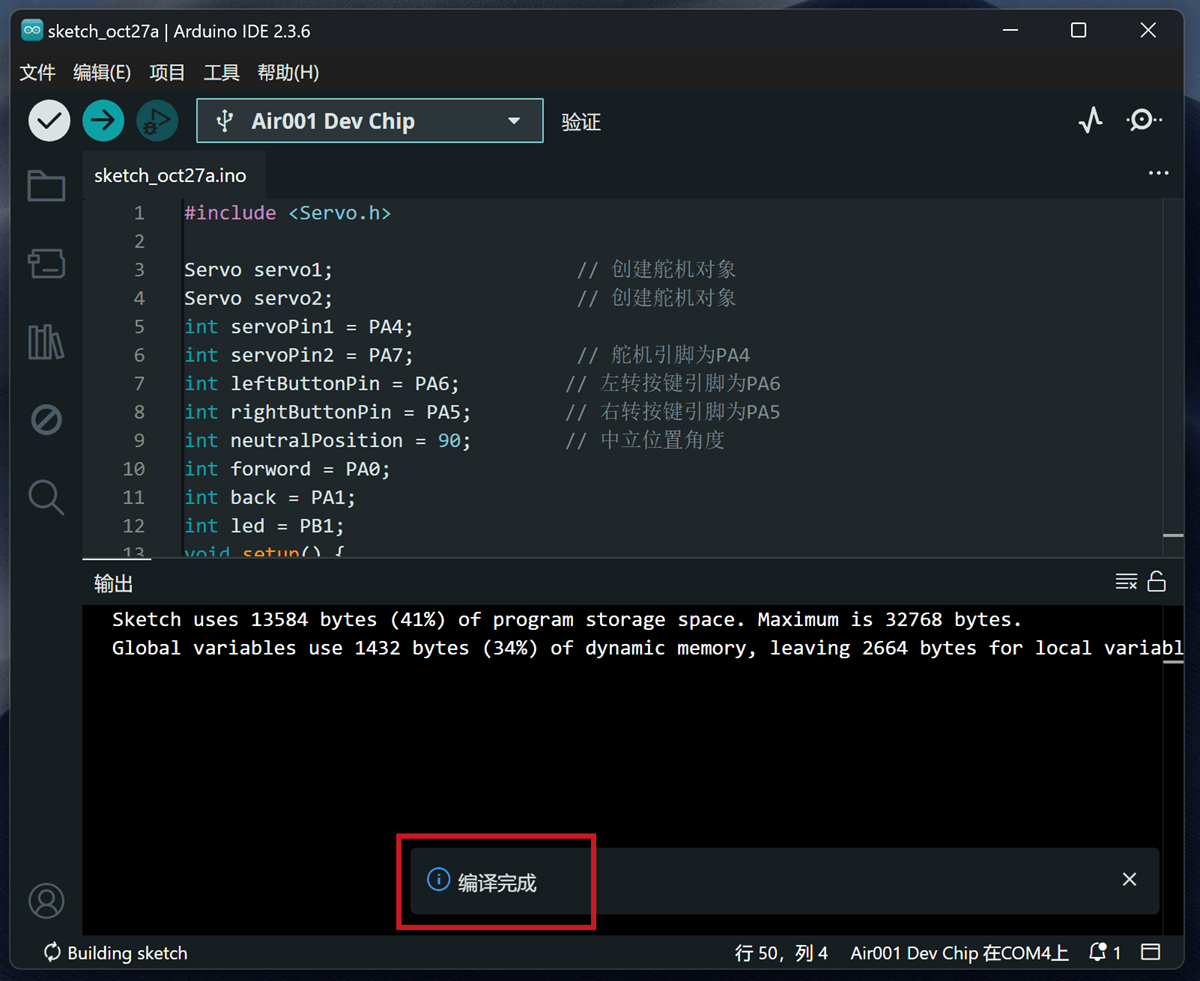Click Air001 Dev Chip 在COM4上 status entry
This screenshot has width=1200, height=981.
959,953
